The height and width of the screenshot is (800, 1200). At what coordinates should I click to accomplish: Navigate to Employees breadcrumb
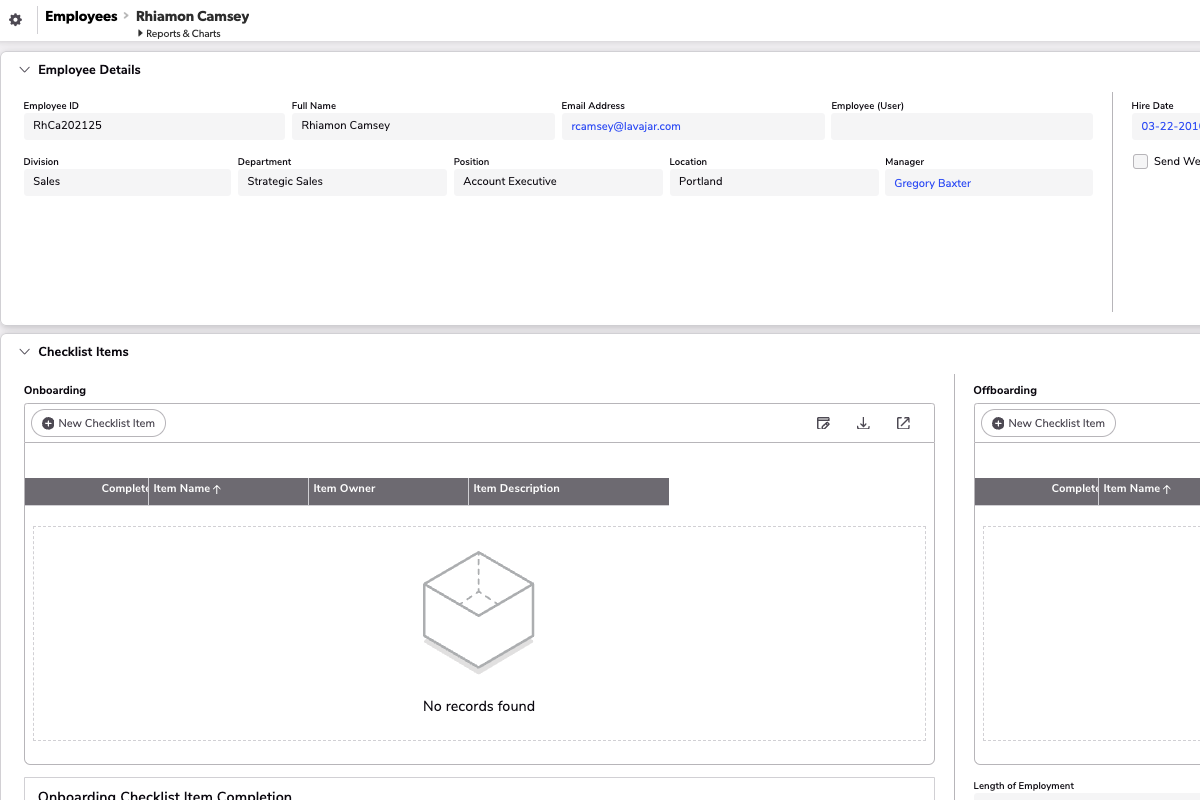[x=81, y=16]
